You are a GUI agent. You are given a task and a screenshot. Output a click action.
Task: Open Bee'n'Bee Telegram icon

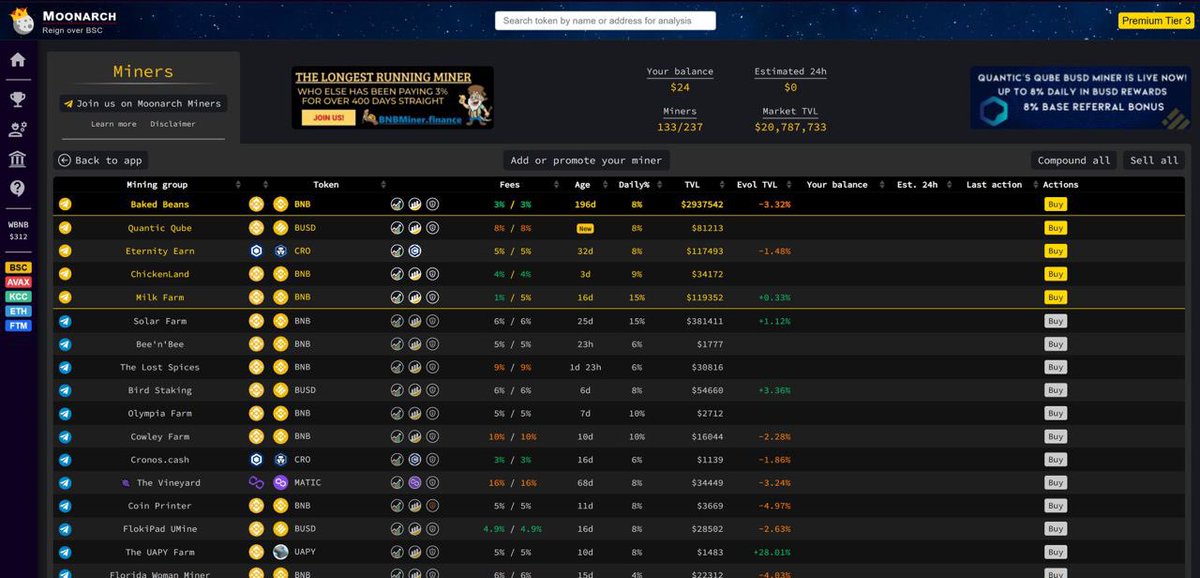click(x=65, y=344)
